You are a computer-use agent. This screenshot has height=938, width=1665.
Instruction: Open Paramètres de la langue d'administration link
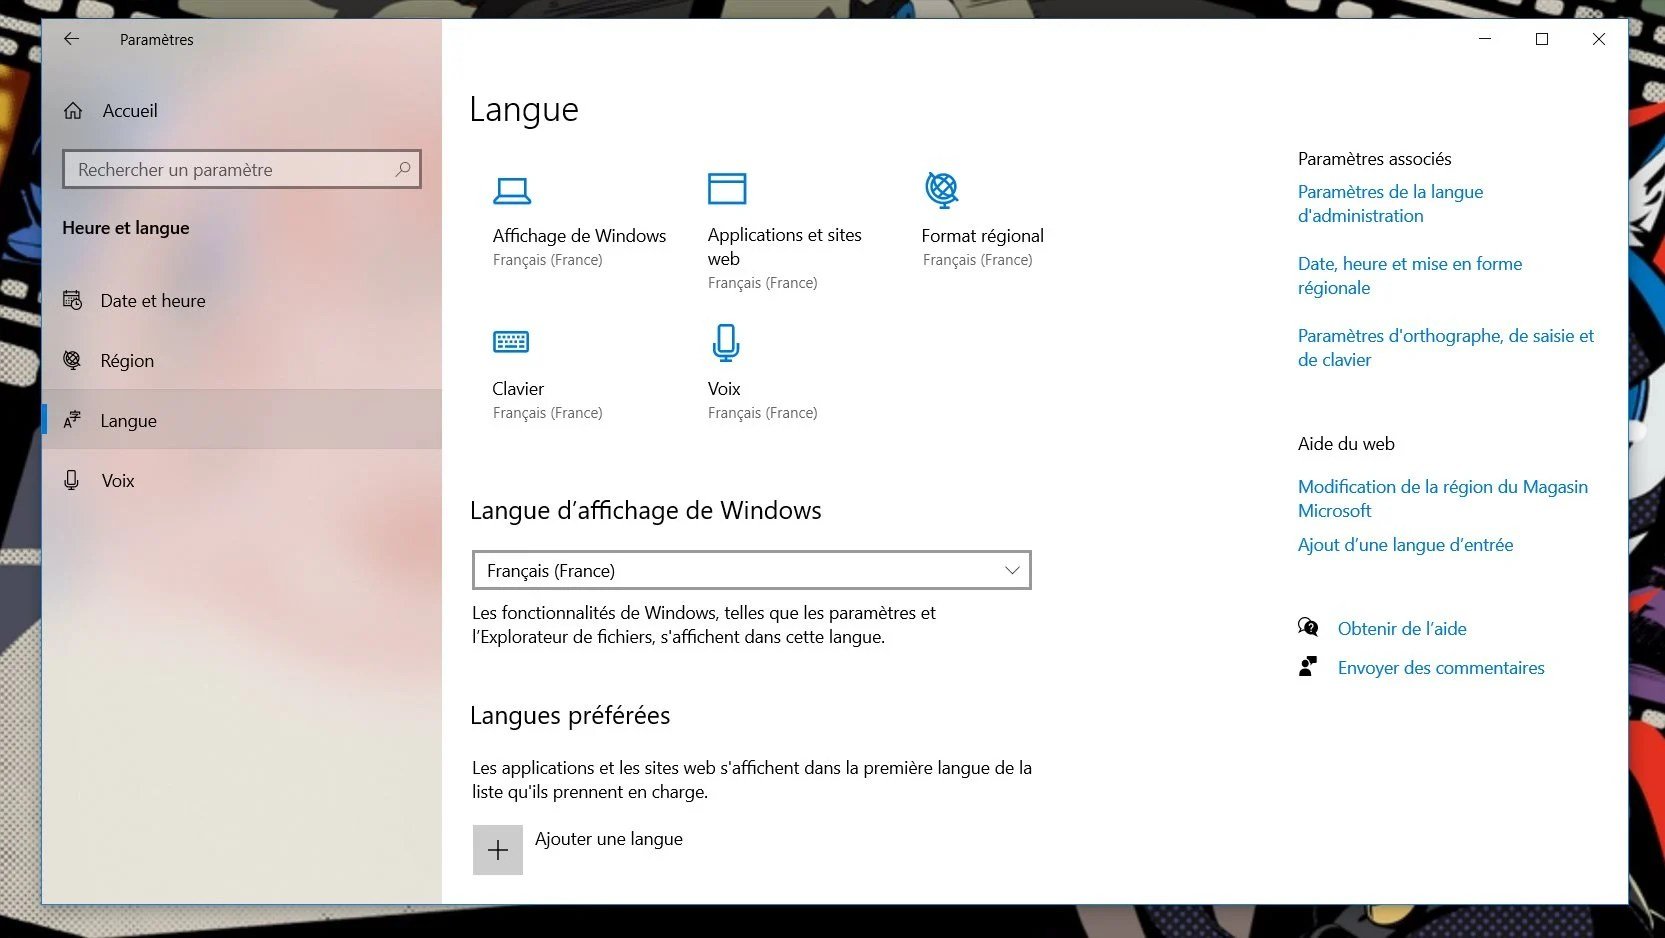point(1390,204)
